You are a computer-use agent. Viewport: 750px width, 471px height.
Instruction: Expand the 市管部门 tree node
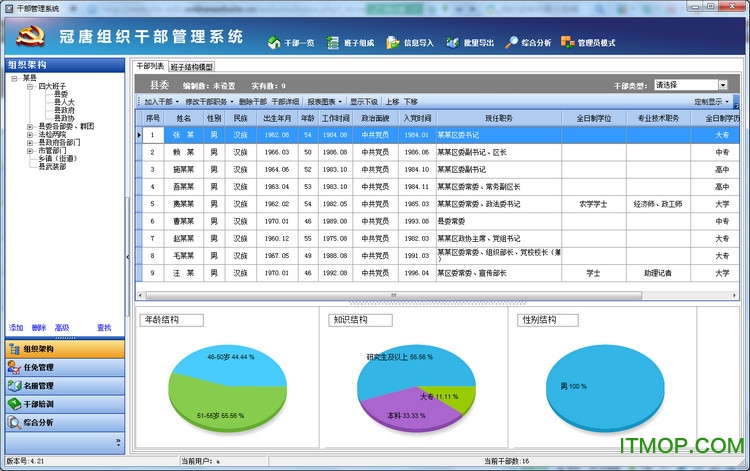[30, 151]
